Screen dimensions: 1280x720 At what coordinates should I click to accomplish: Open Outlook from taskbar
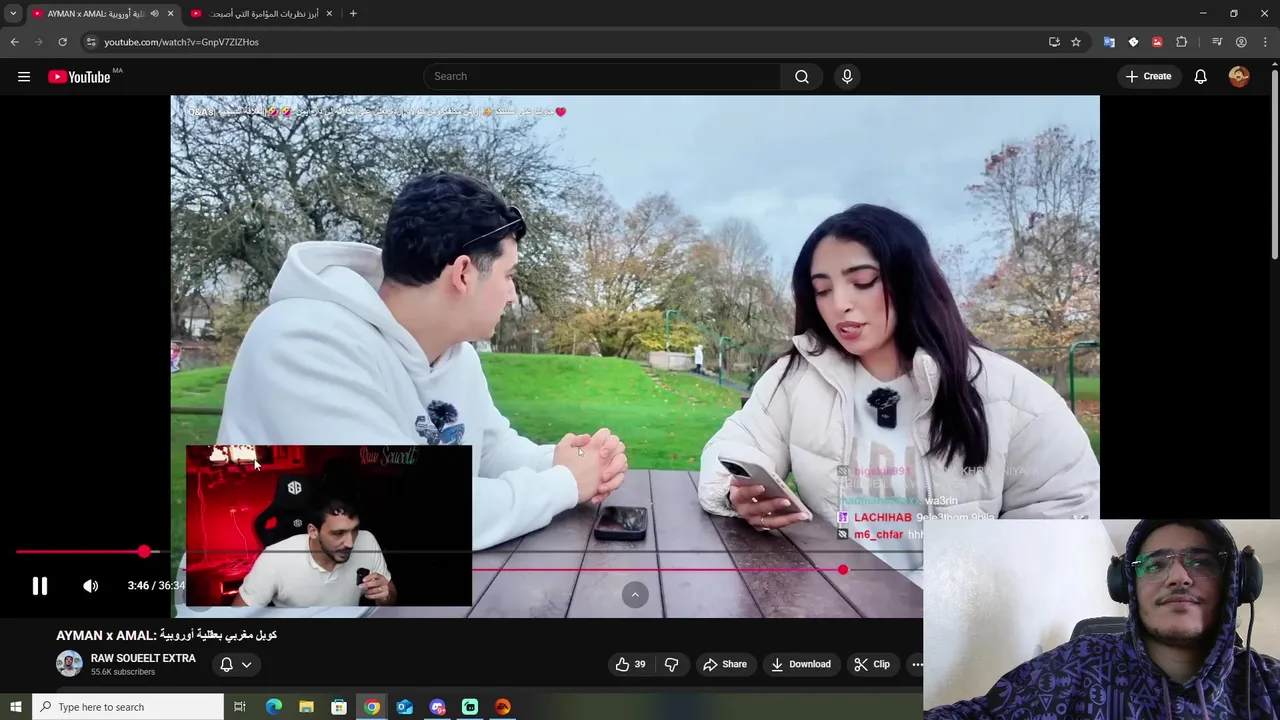pos(404,707)
